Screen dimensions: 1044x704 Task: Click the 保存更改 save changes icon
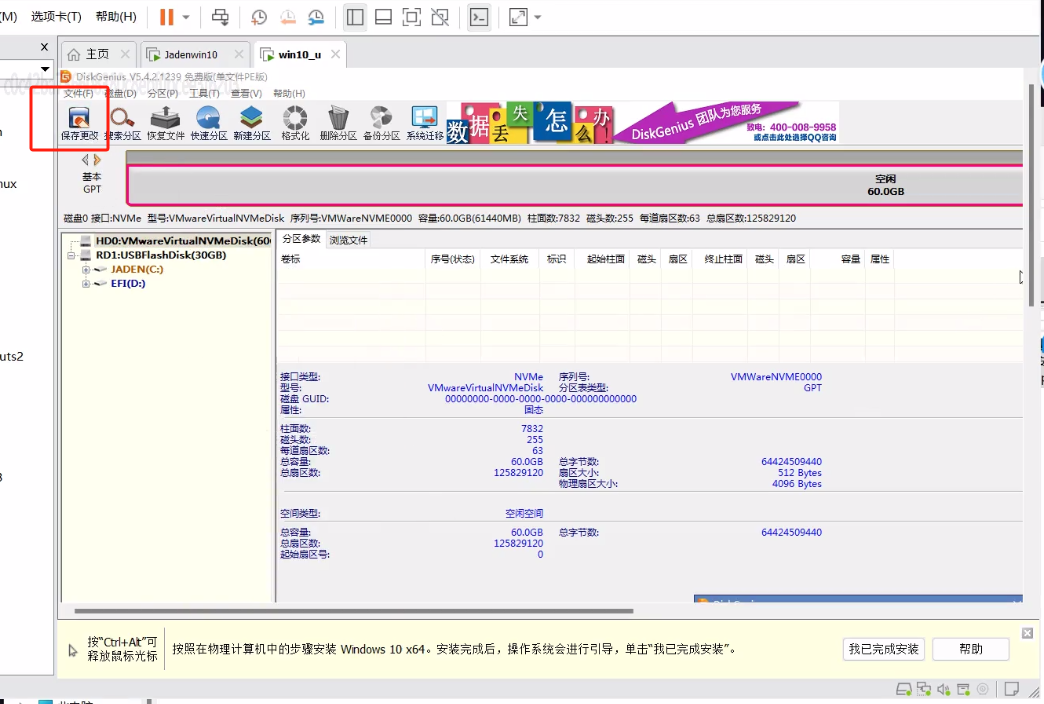coord(79,123)
